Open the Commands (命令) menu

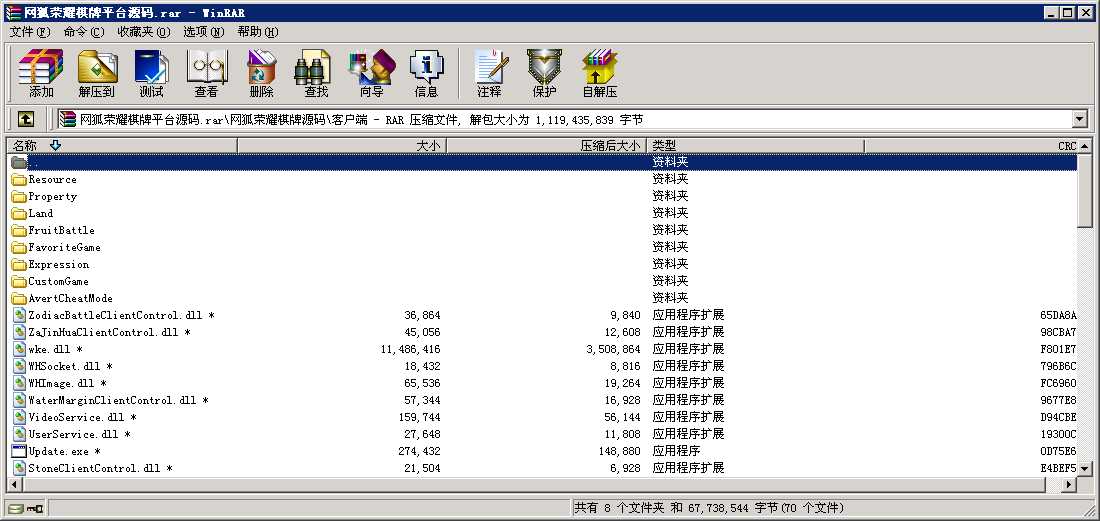[83, 32]
